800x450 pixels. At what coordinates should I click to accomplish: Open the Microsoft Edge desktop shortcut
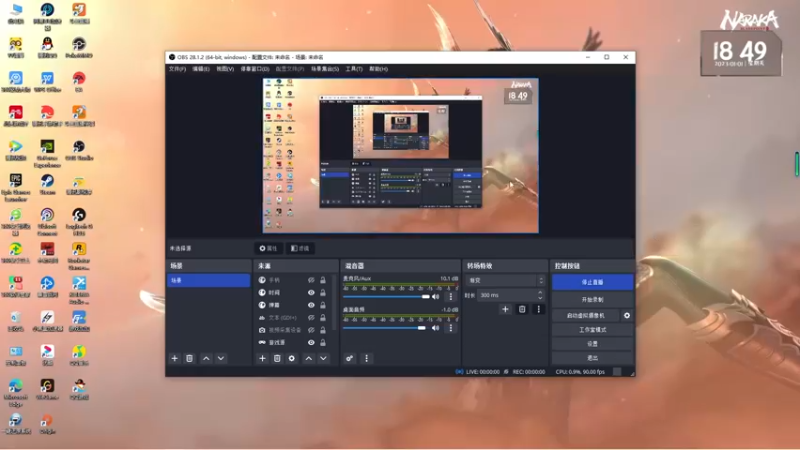coord(16,392)
